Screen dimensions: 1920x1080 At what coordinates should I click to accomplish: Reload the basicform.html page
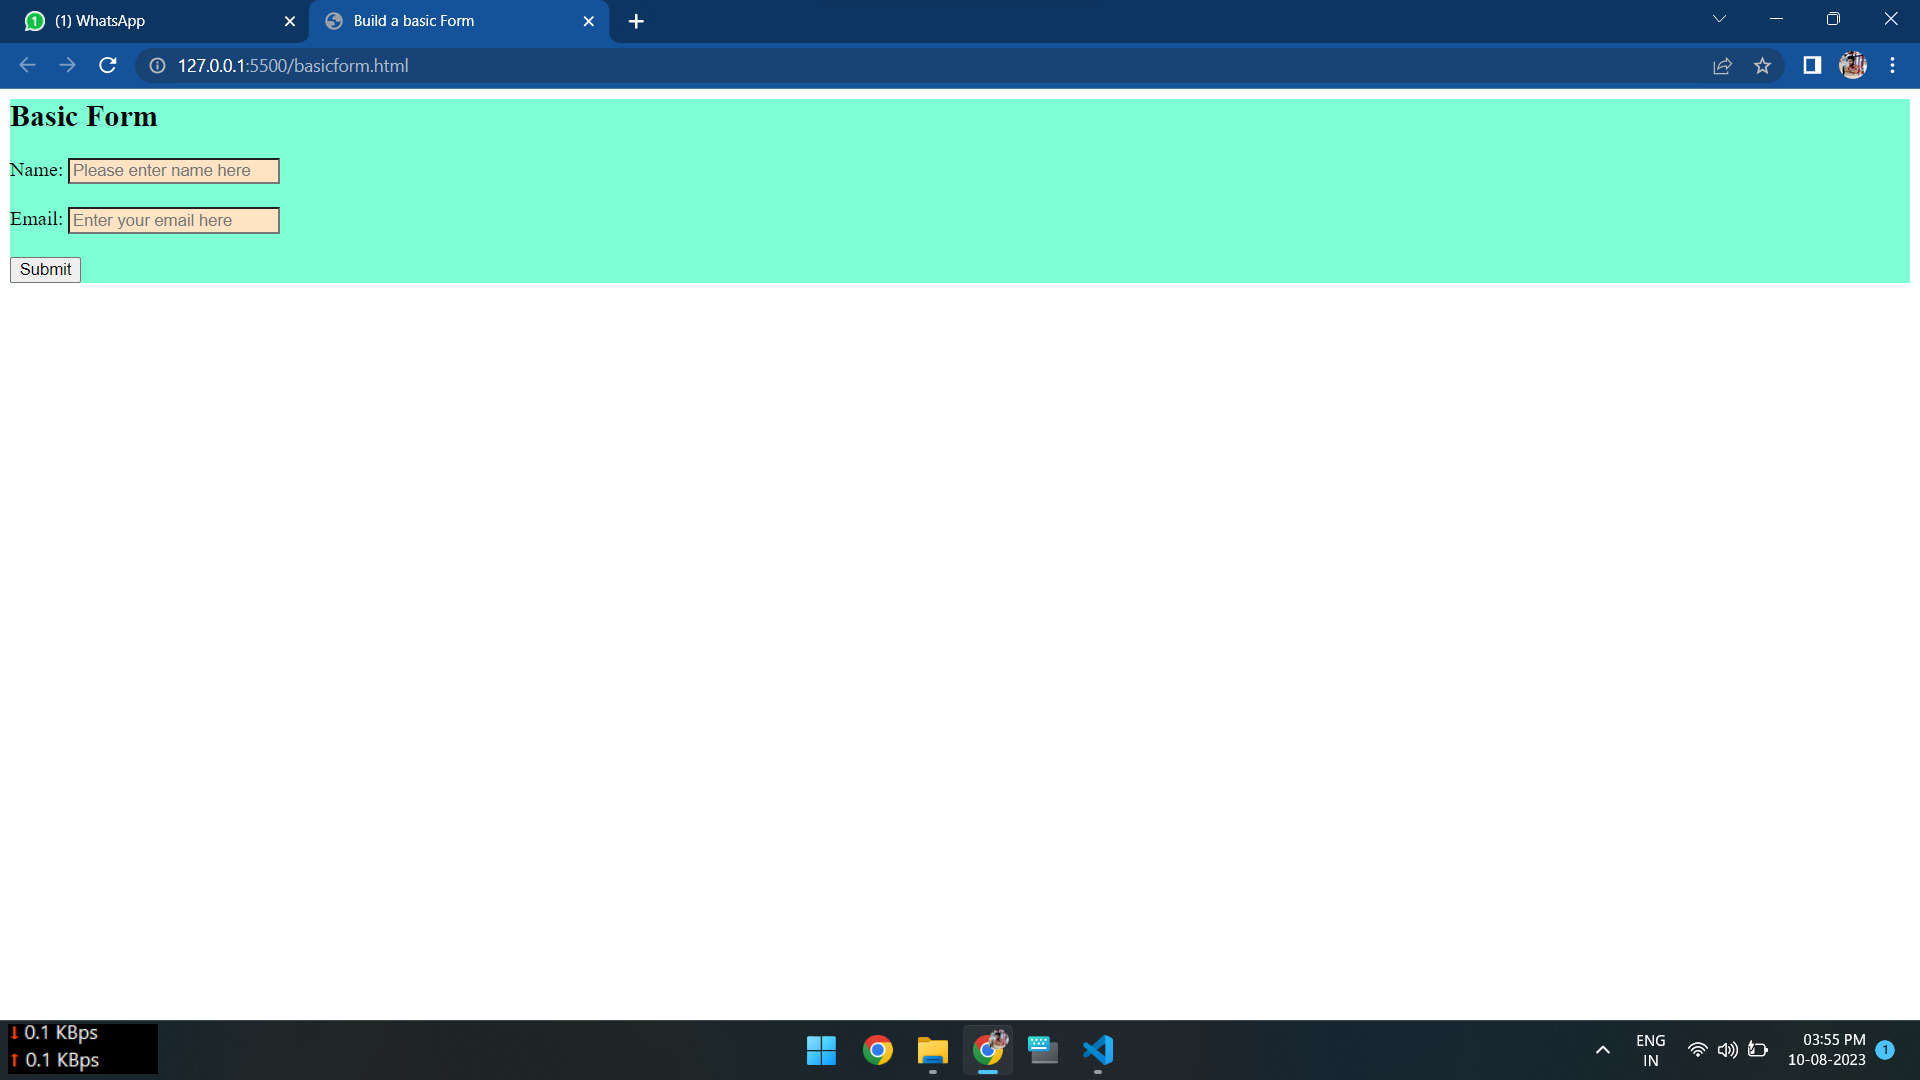click(108, 65)
